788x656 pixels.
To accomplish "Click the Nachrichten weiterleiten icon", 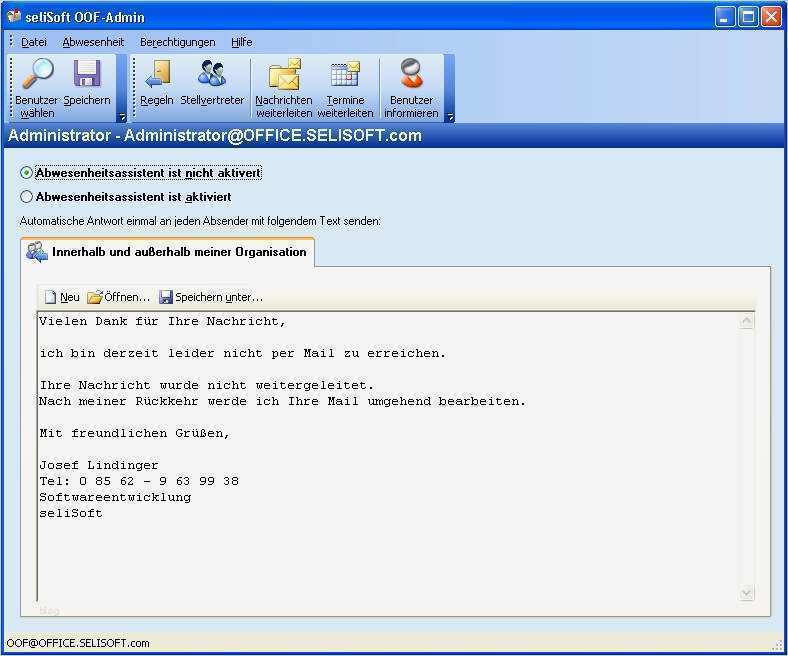I will pos(284,74).
